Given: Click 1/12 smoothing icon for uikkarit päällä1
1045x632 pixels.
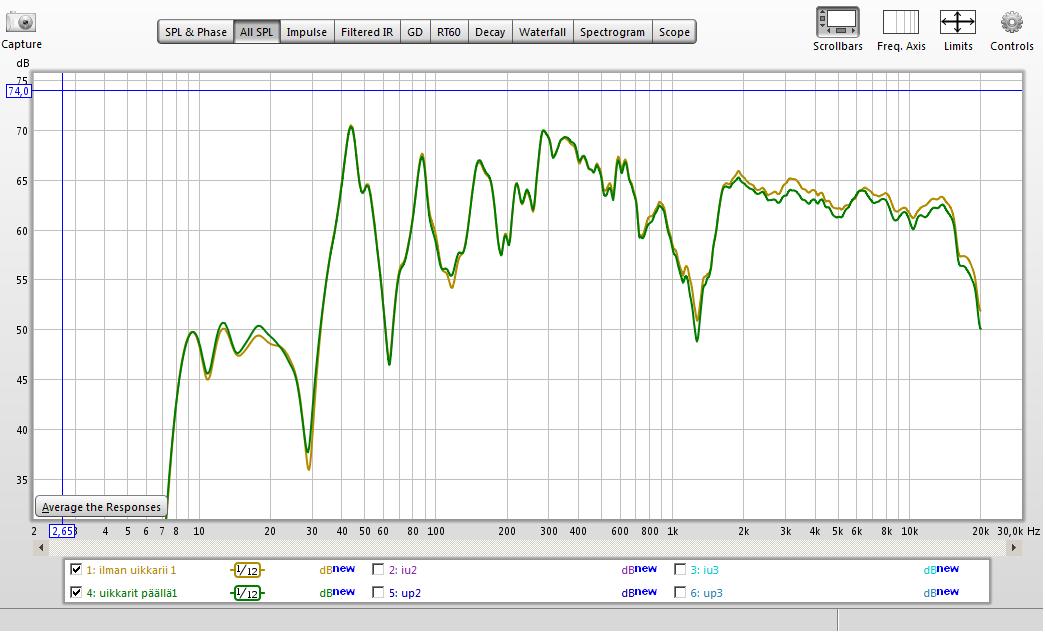Looking at the screenshot, I should (x=247, y=593).
